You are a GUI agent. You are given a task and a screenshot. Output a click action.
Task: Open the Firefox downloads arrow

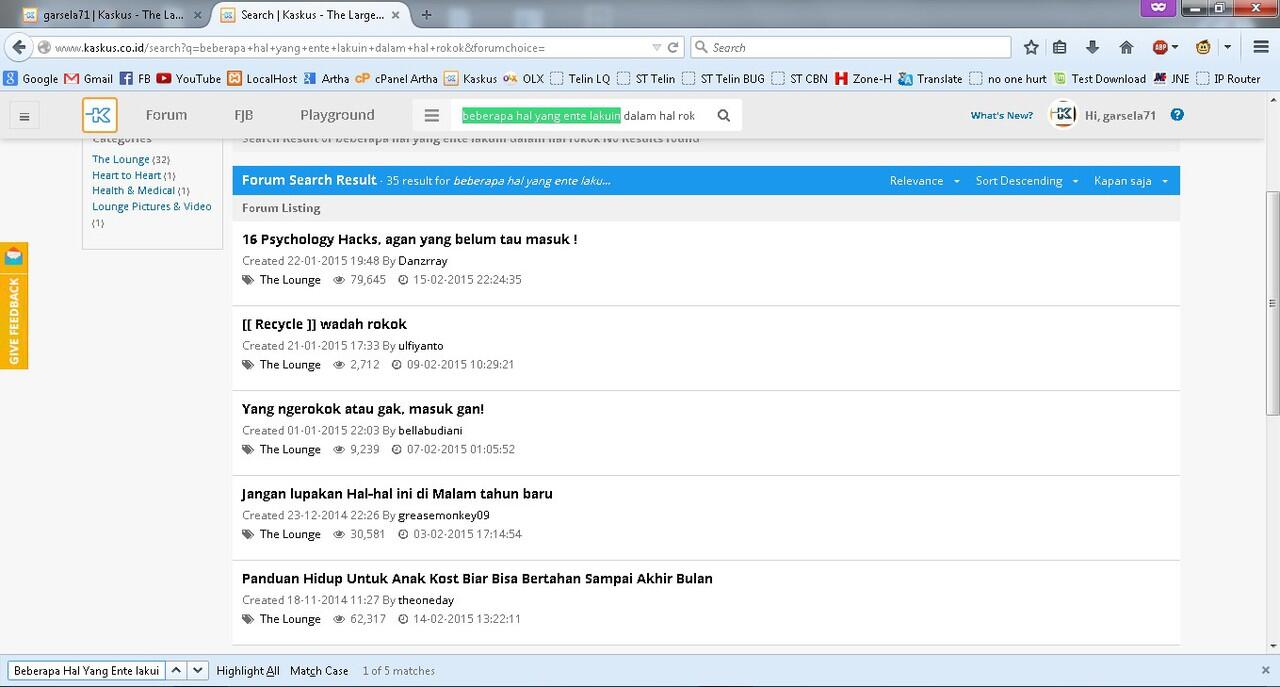pyautogui.click(x=1092, y=47)
